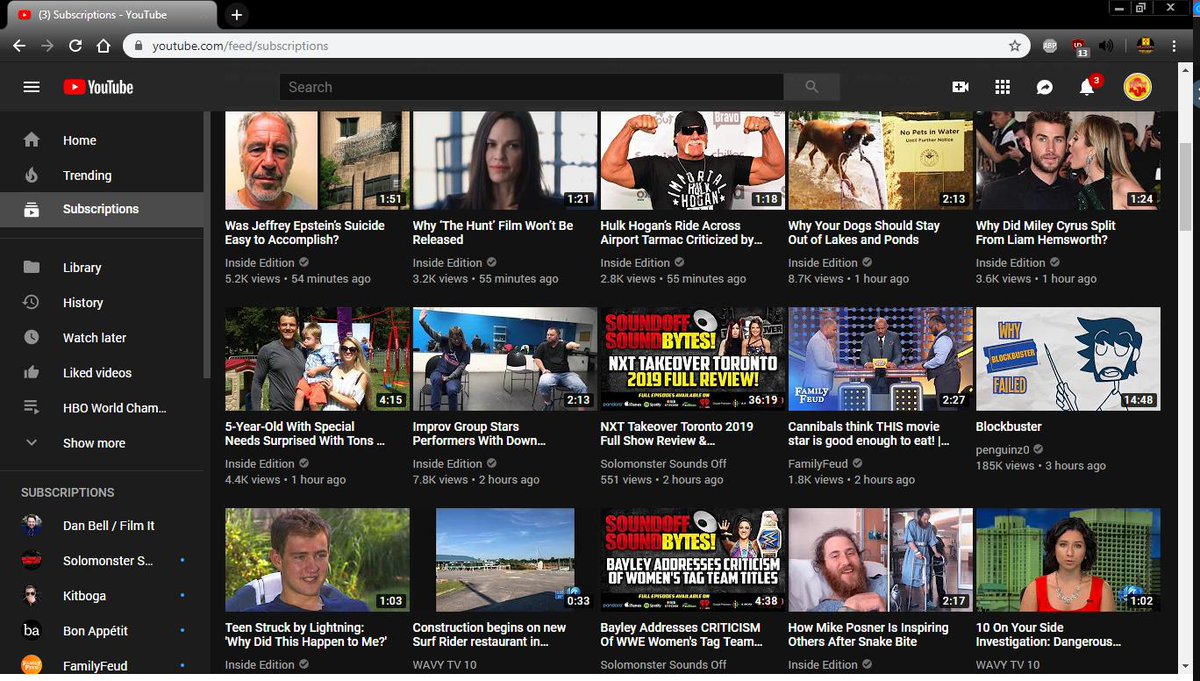Click 'Blockbuster' video title
Viewport: 1200px width, 681px height.
click(1009, 427)
